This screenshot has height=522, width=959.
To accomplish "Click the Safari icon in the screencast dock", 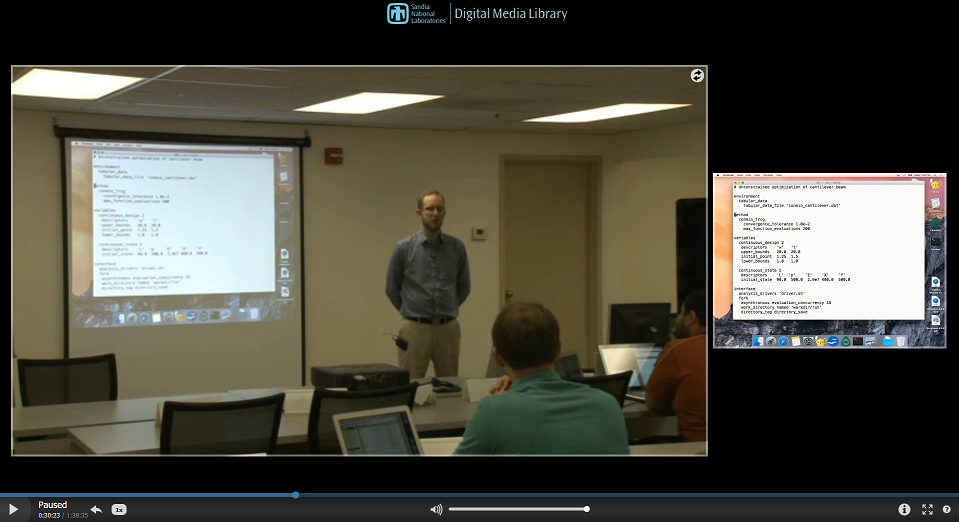I will (x=785, y=341).
